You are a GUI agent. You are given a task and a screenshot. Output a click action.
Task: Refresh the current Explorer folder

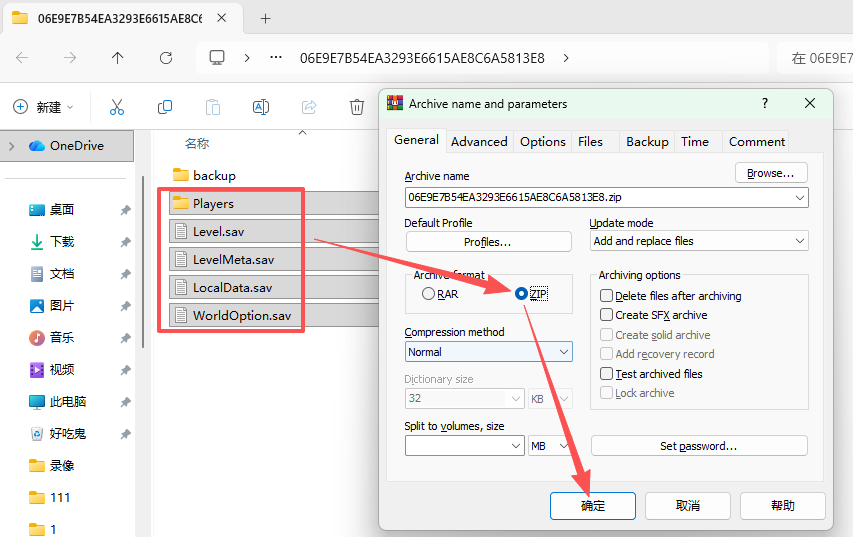(x=166, y=58)
